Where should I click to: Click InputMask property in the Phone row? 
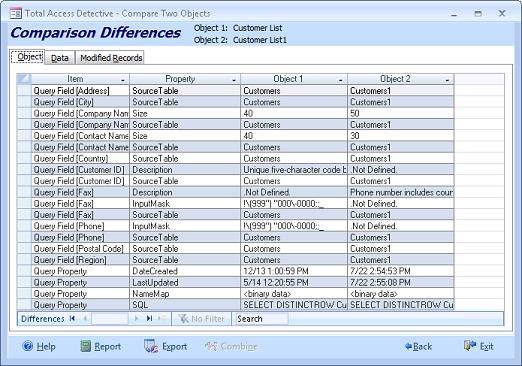coord(185,226)
